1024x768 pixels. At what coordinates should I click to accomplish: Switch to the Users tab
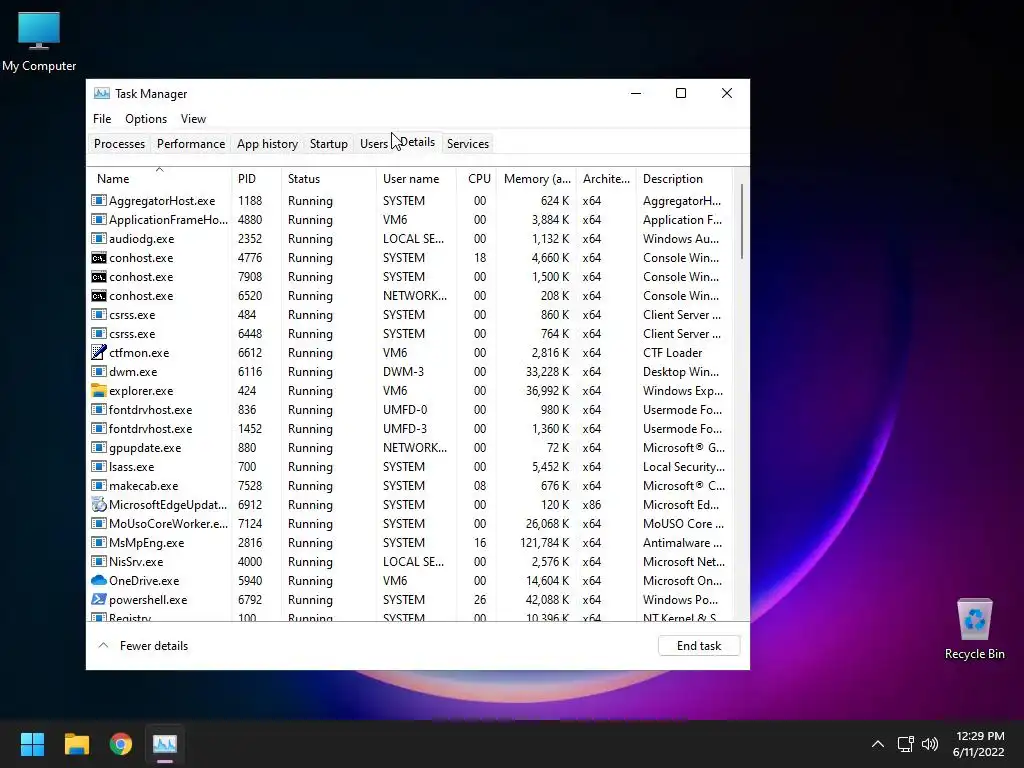(374, 144)
